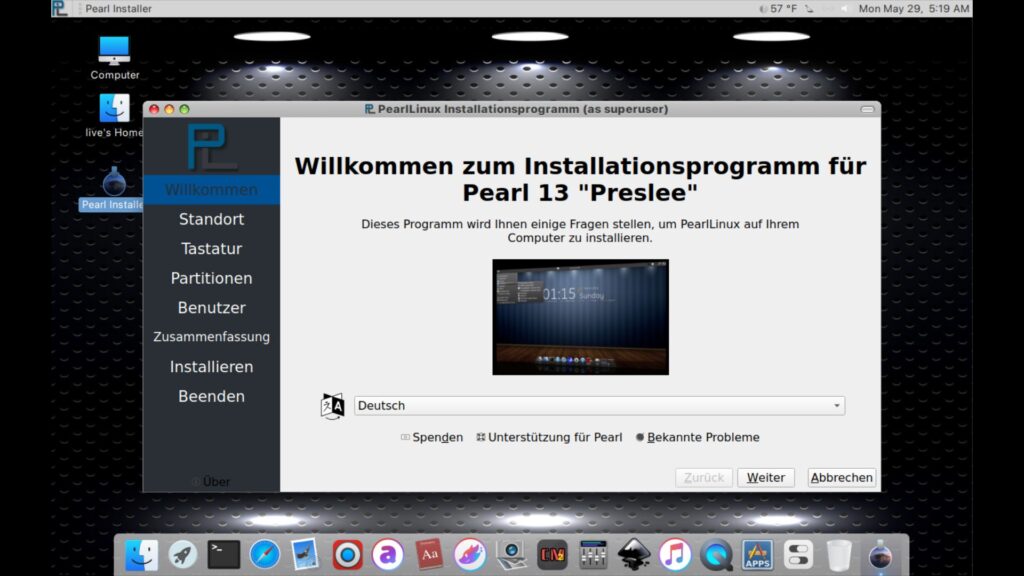Launch the rocket Launchpad icon in dock
The image size is (1024, 576).
point(182,555)
